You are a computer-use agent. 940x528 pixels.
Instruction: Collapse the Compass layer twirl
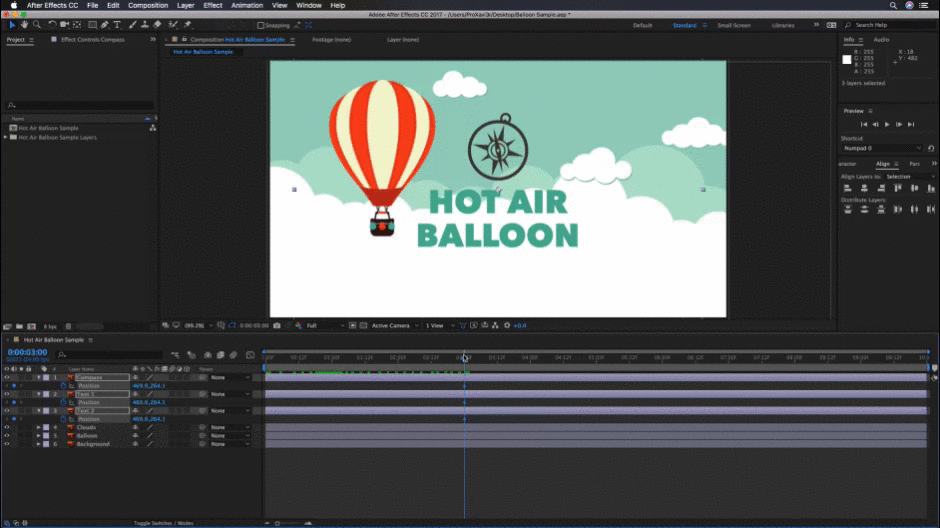pyautogui.click(x=38, y=378)
